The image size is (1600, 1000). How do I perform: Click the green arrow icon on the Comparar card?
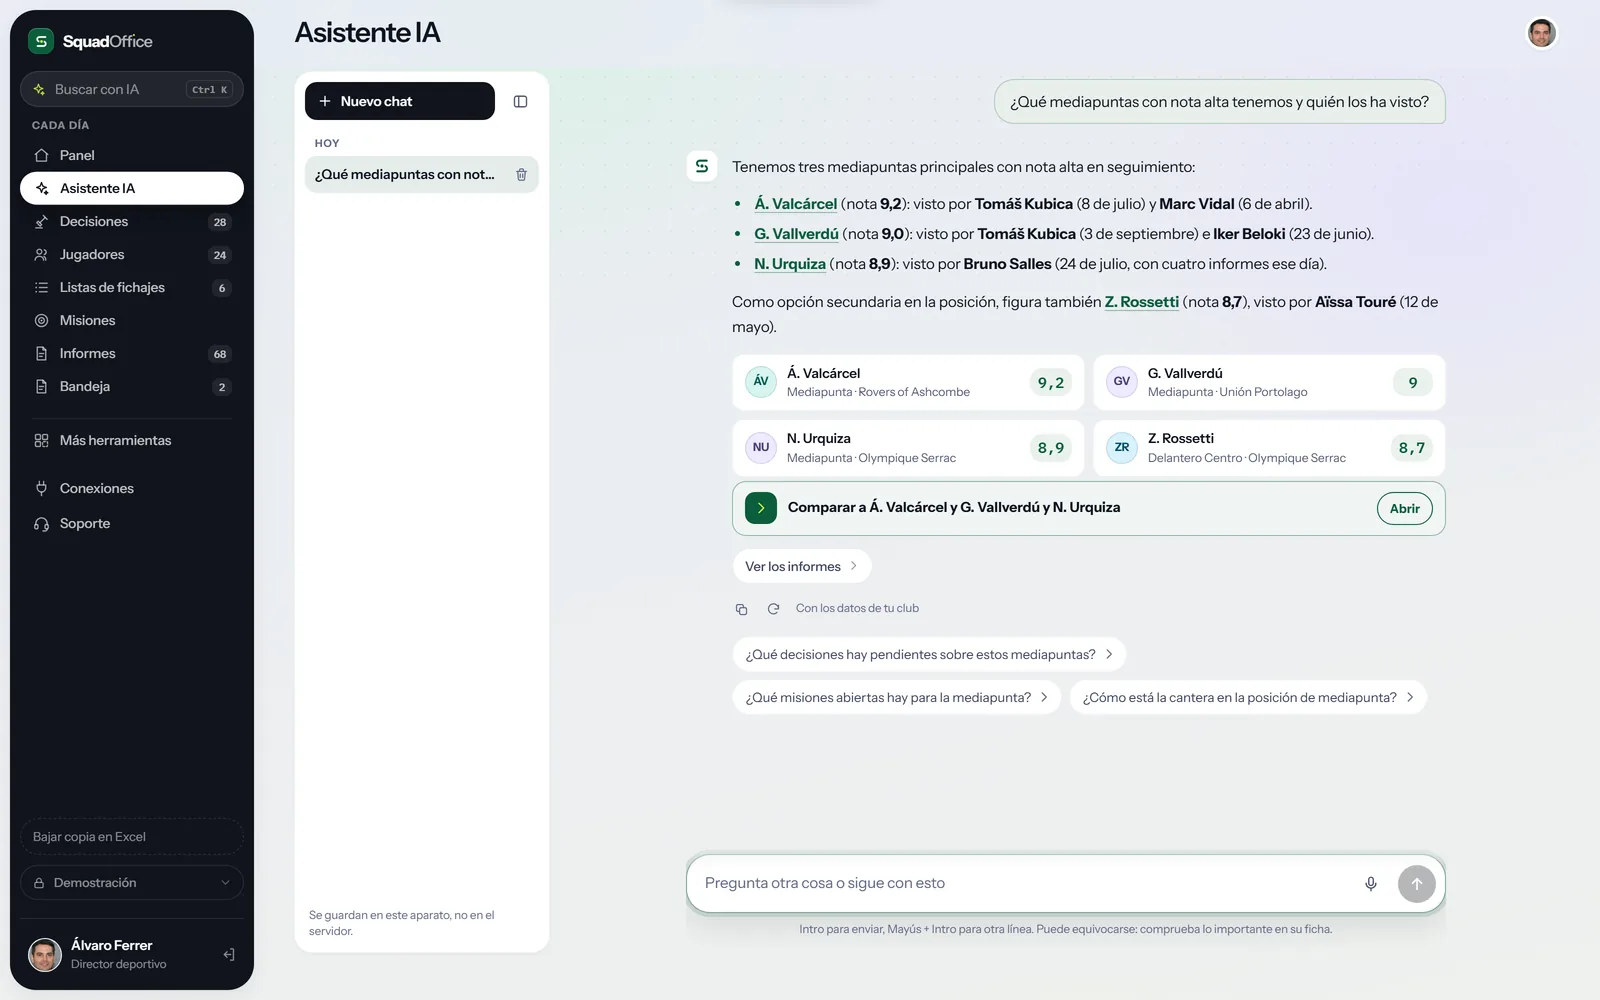tap(761, 508)
